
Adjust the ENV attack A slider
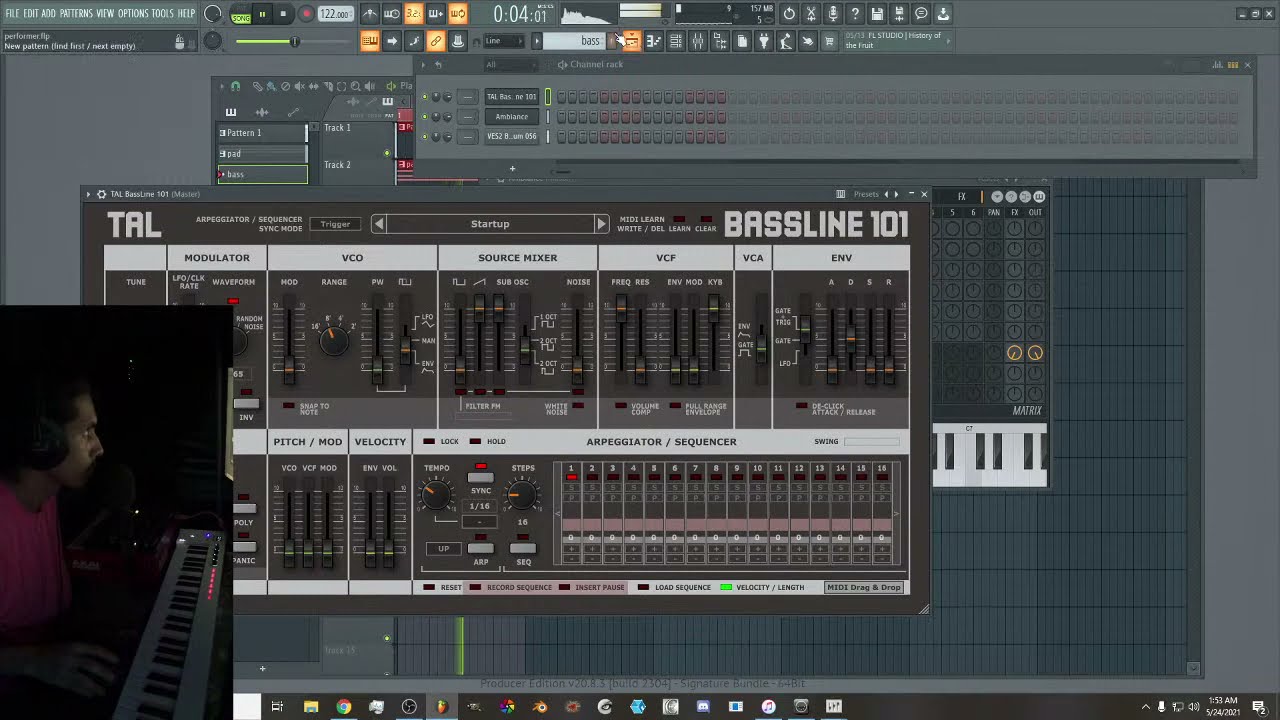(832, 368)
